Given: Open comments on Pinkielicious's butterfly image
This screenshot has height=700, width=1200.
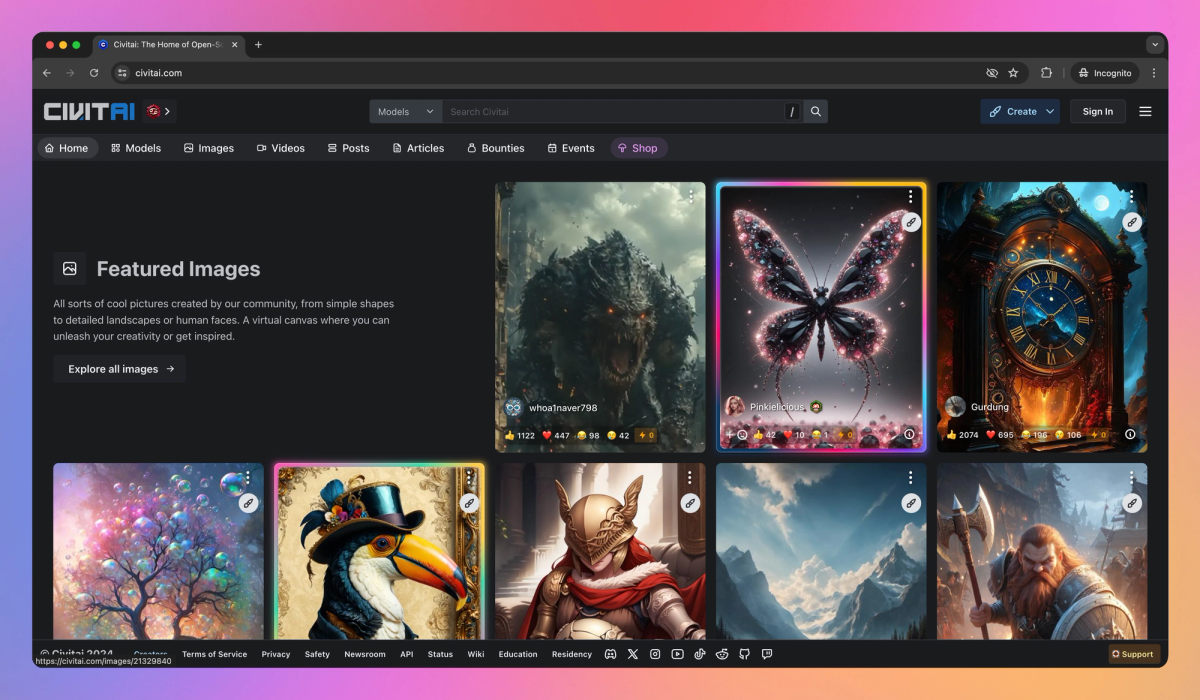Looking at the screenshot, I should 742,434.
